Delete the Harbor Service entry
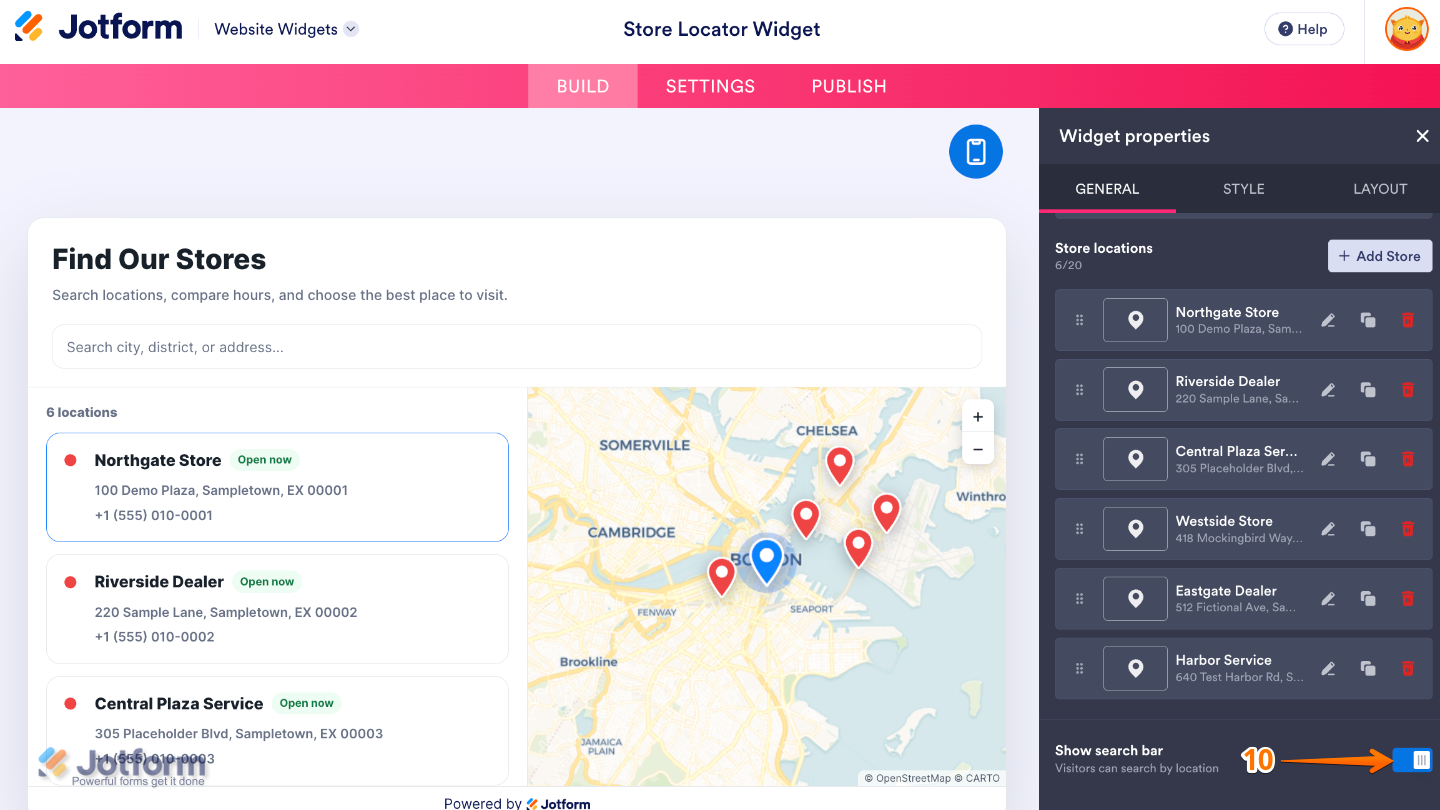The image size is (1440, 810). [x=1408, y=668]
